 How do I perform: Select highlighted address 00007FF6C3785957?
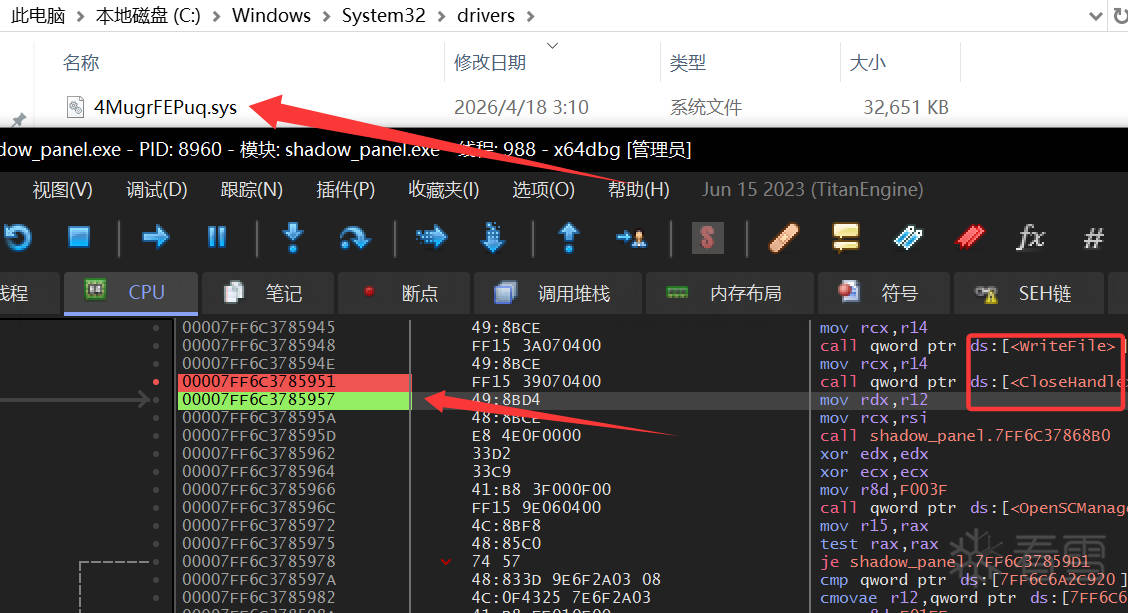click(294, 399)
